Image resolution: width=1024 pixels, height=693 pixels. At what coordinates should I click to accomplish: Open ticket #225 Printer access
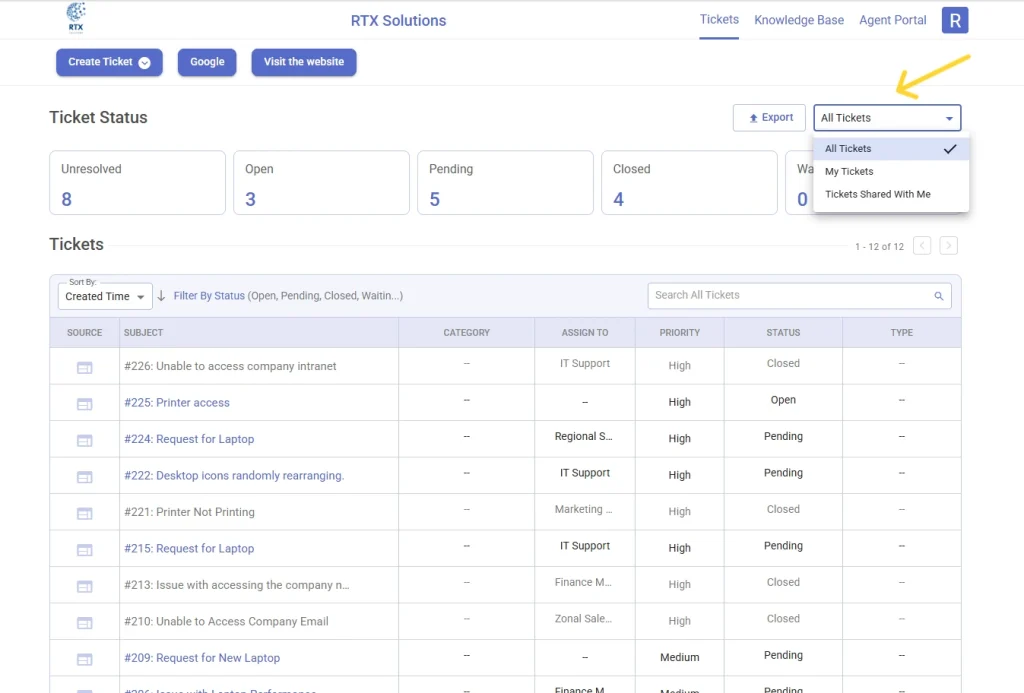tap(177, 403)
